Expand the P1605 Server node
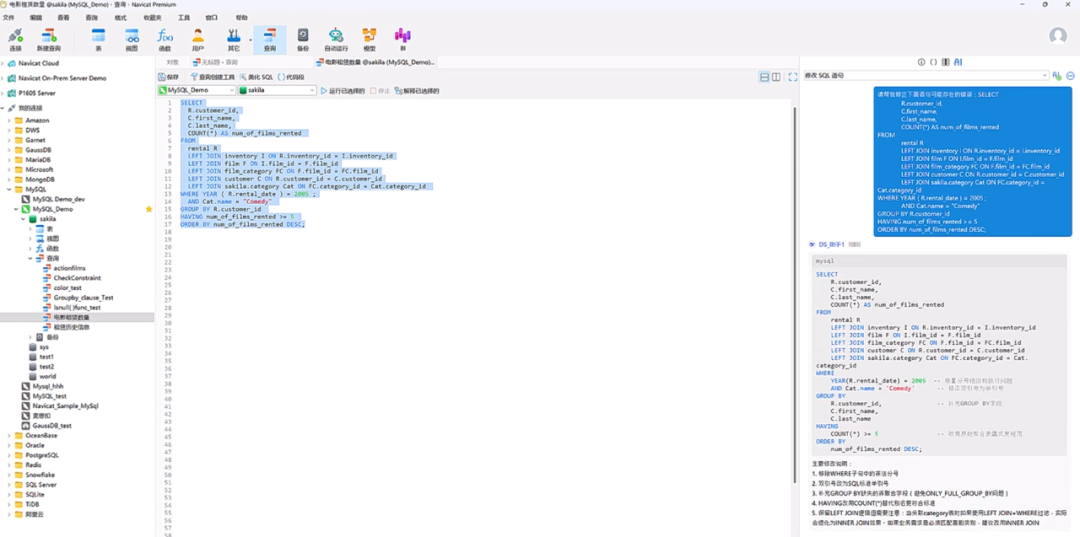The width and height of the screenshot is (1080, 537). [3, 93]
